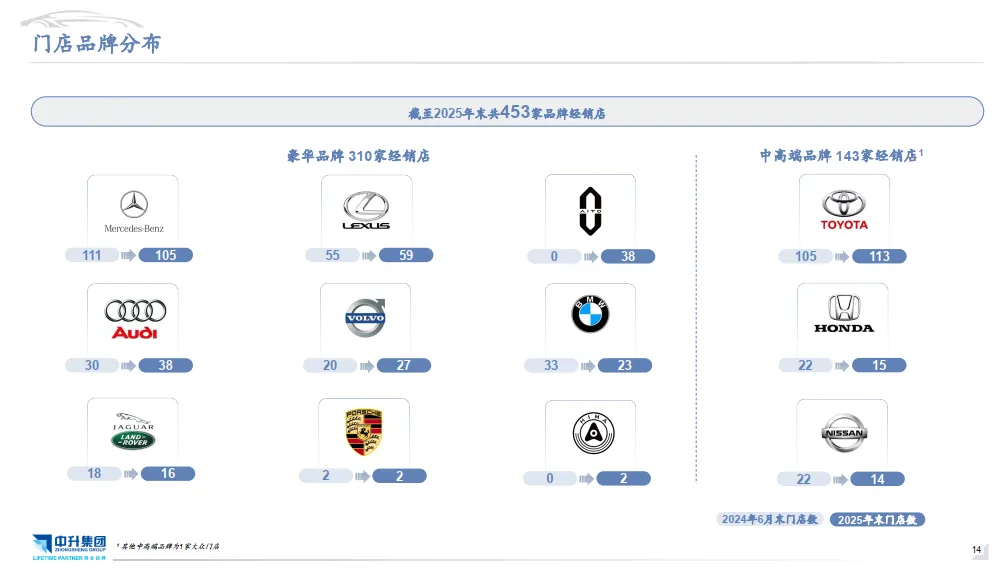The height and width of the screenshot is (574, 999).
Task: Click Jaguar Land Rover 2024 value 18
Action: (x=94, y=474)
